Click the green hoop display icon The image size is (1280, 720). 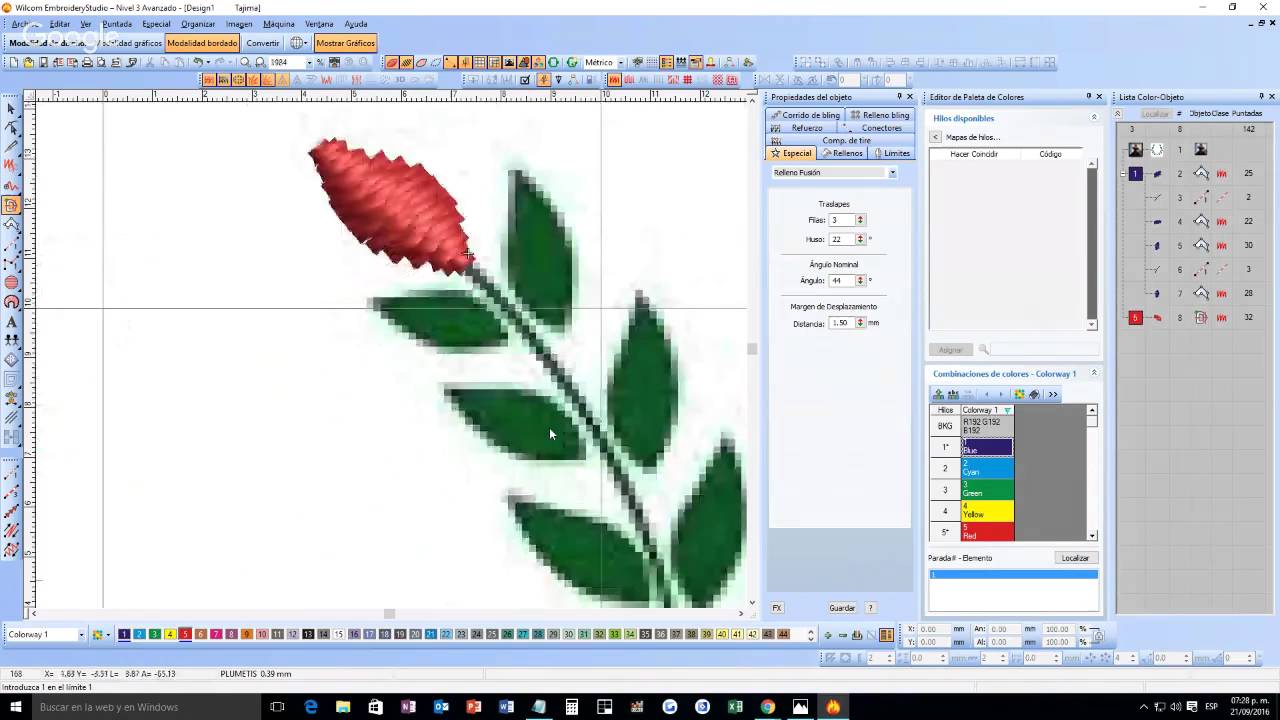click(554, 62)
